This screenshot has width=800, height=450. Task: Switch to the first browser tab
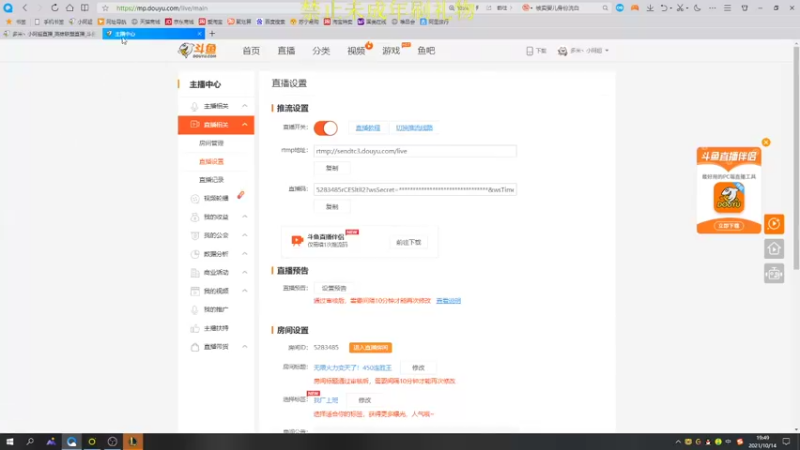tap(51, 34)
